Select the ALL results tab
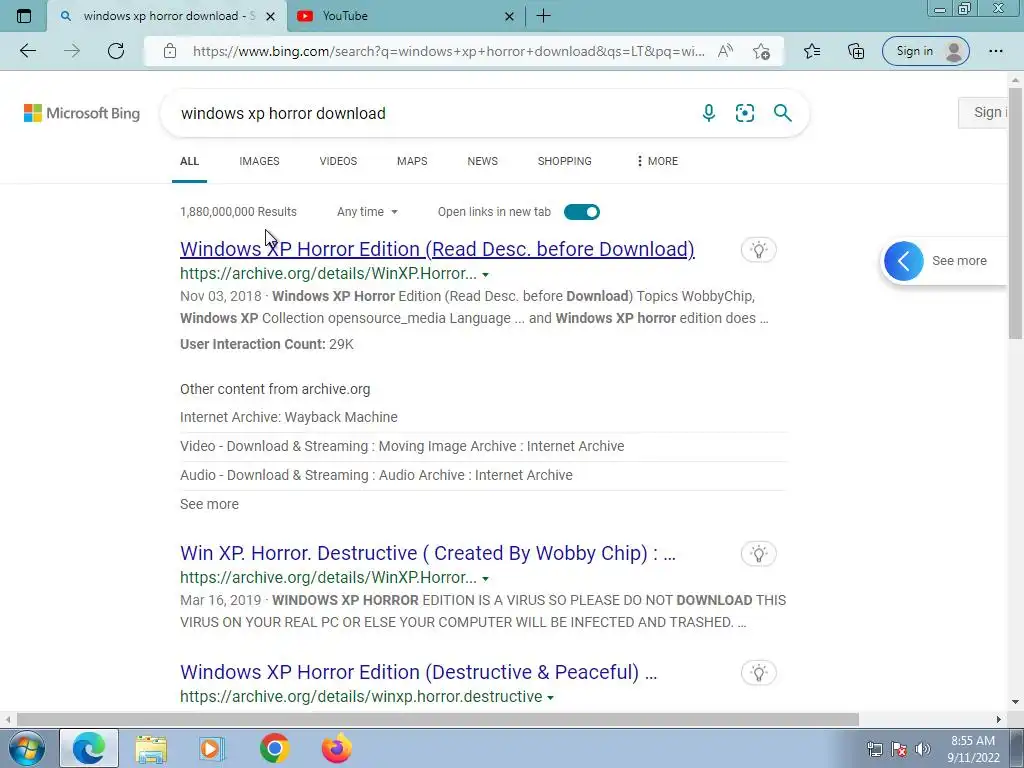The image size is (1024, 768). (x=189, y=161)
